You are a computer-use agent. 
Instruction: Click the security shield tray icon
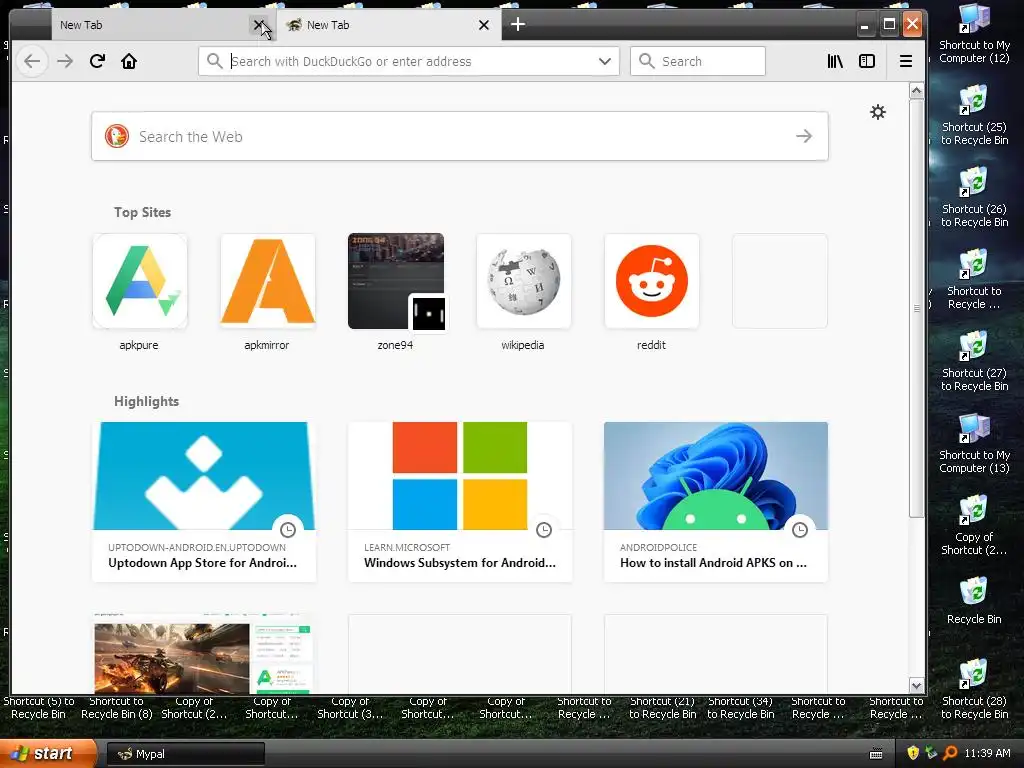[x=912, y=753]
